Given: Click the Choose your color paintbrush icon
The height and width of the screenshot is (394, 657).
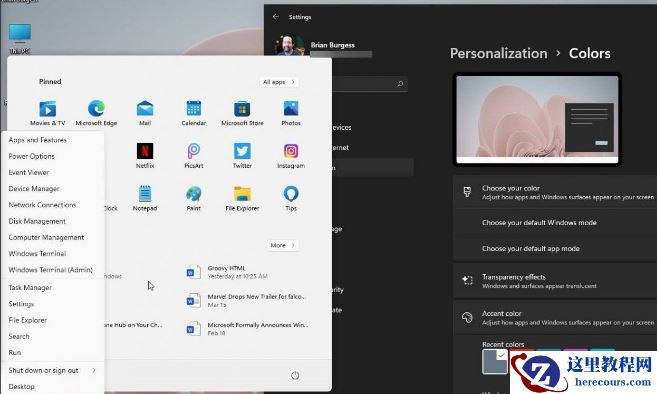Looking at the screenshot, I should [x=467, y=192].
